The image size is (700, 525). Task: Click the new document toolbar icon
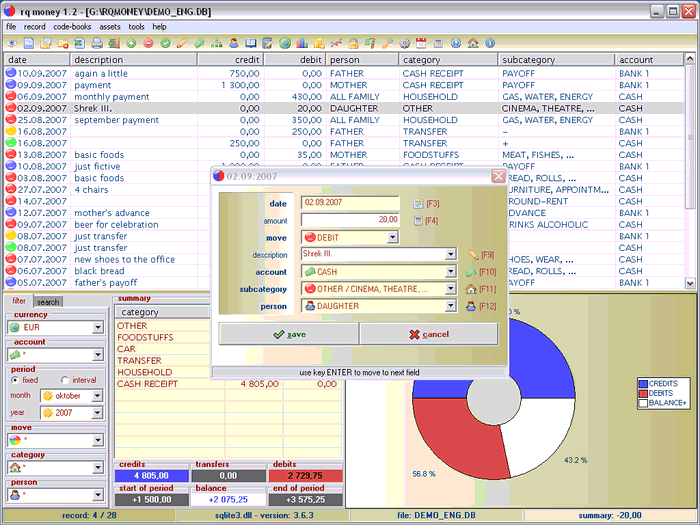29,43
